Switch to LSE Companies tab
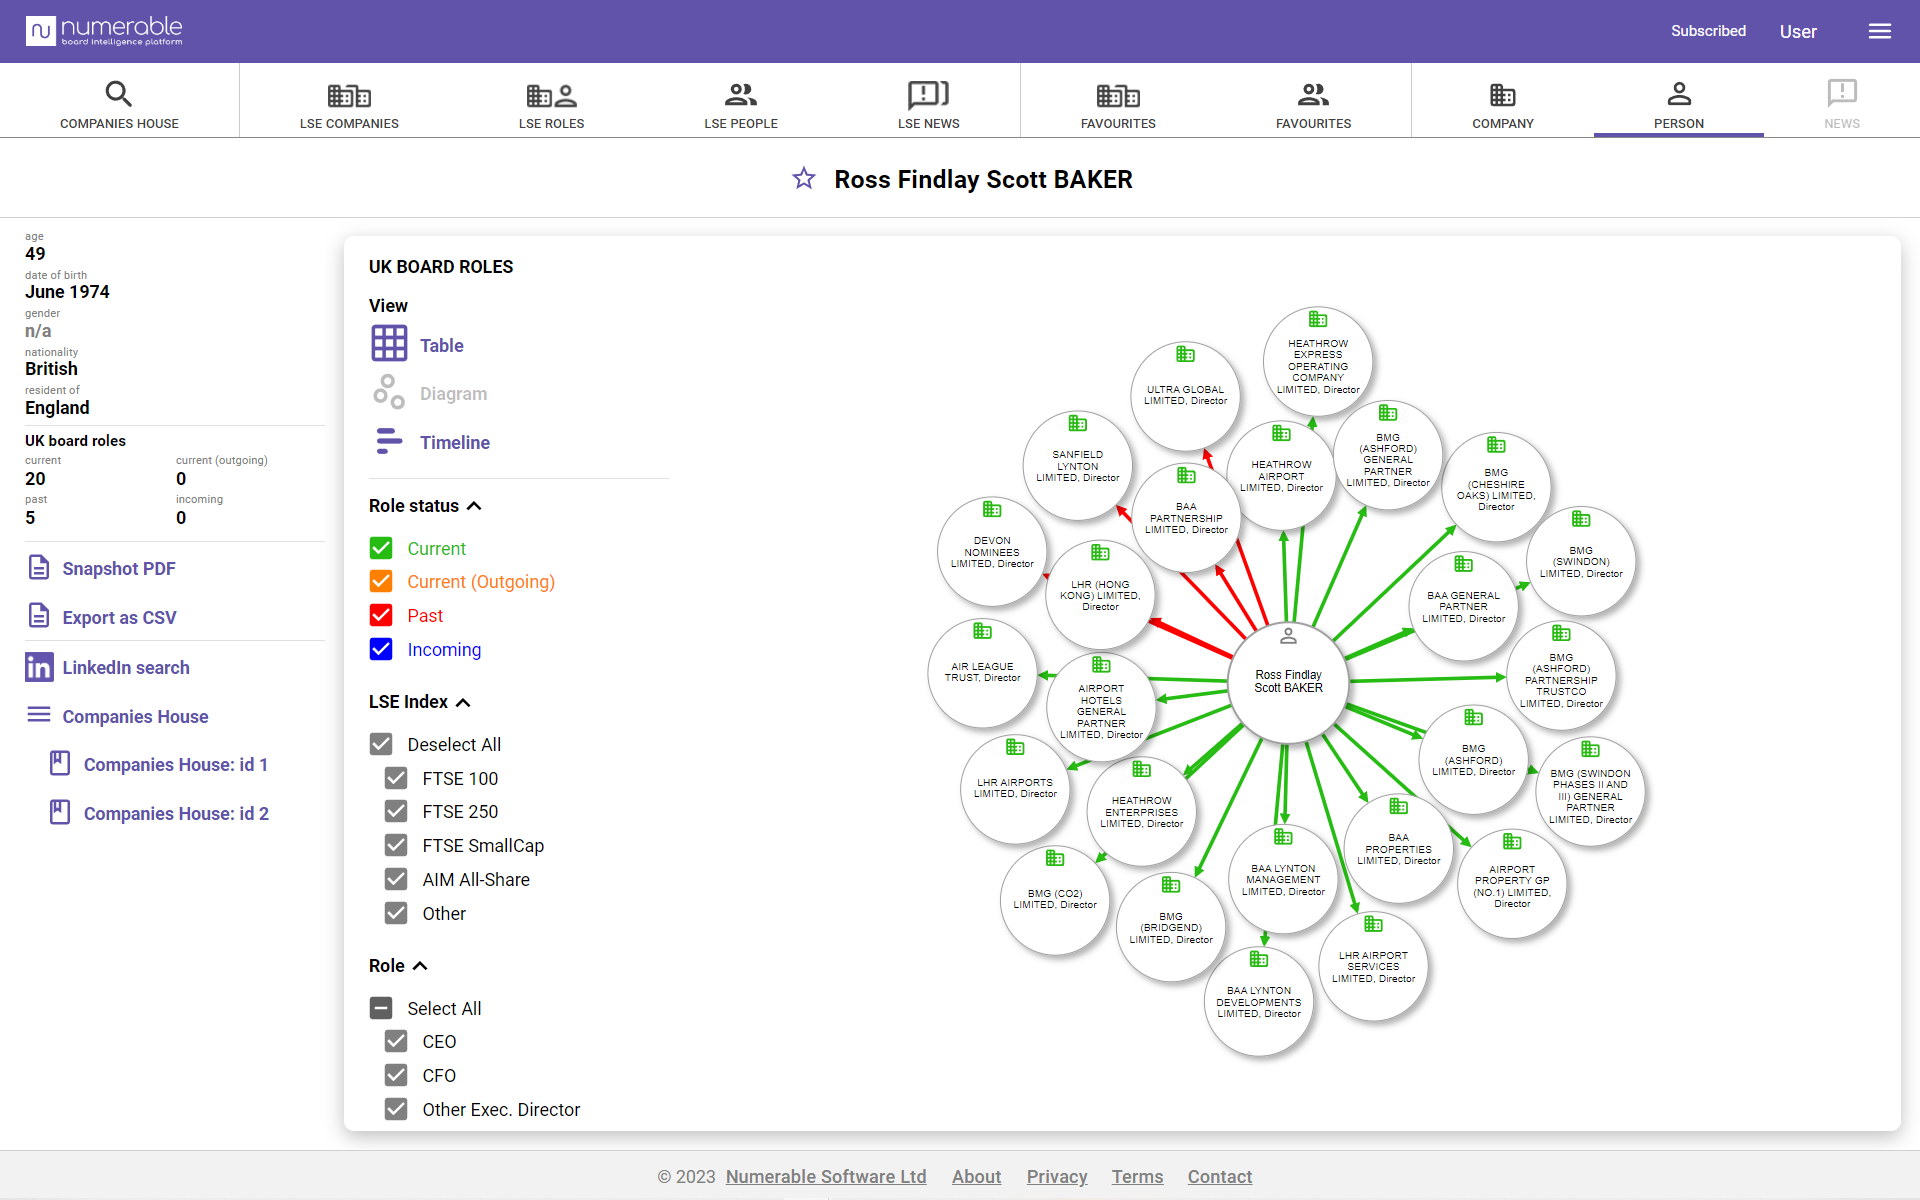Screen dimensions: 1920x1200 click(349, 104)
